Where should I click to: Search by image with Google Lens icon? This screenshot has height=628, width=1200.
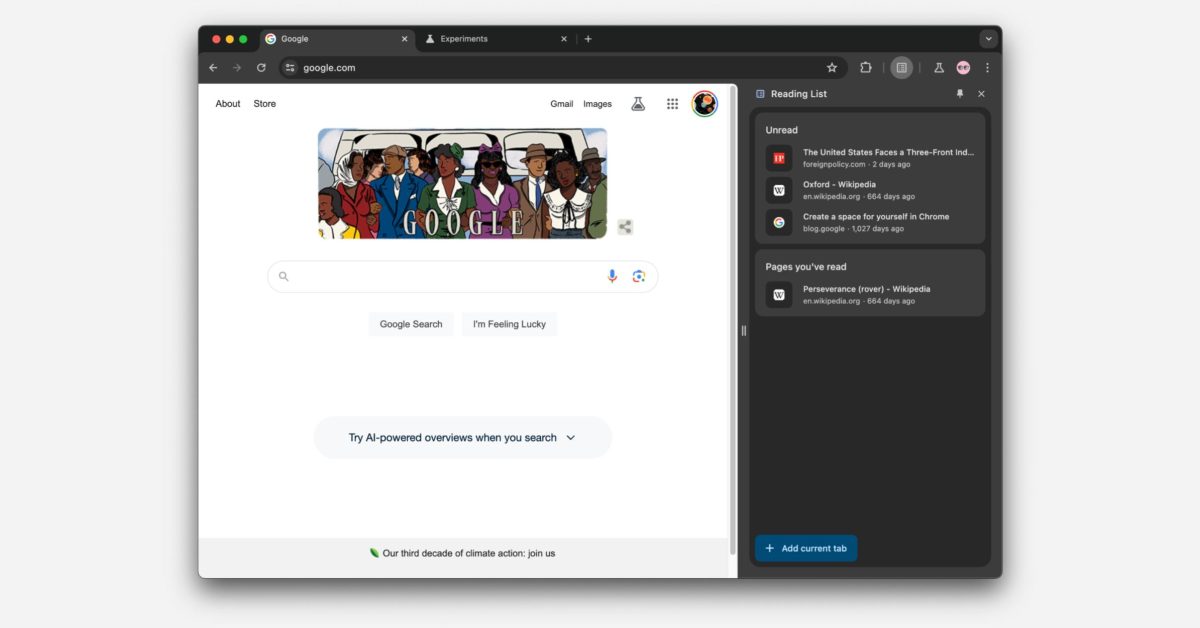pos(639,276)
